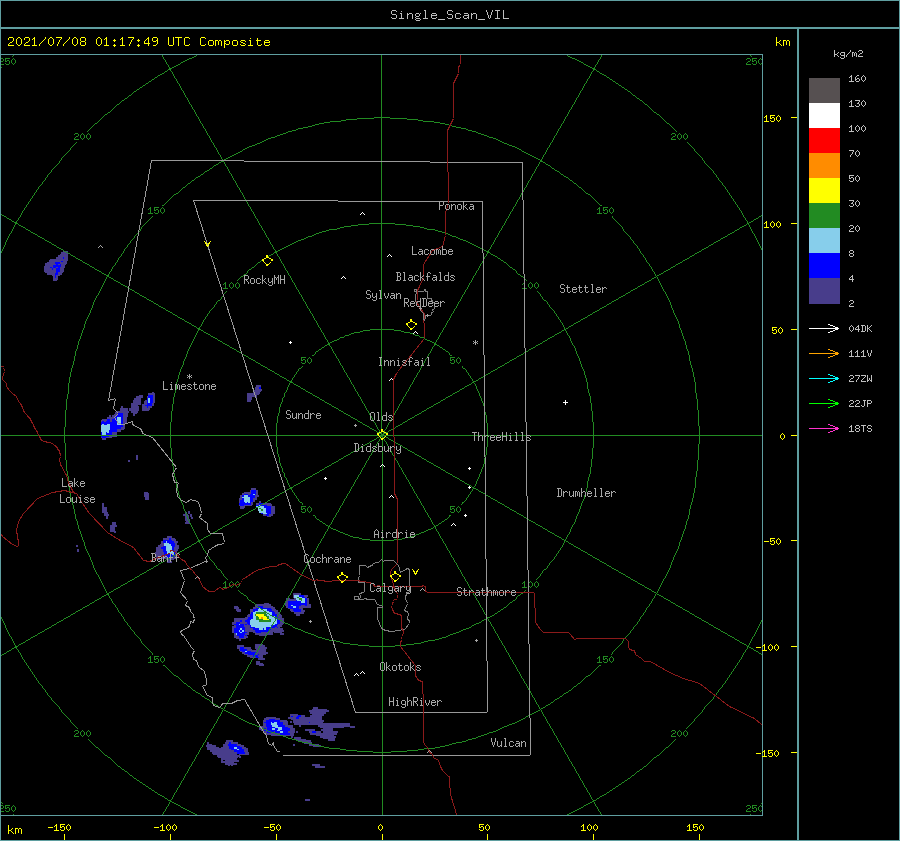Click the yellow diamond marker below RedDeer
This screenshot has height=841, width=900.
click(x=412, y=325)
